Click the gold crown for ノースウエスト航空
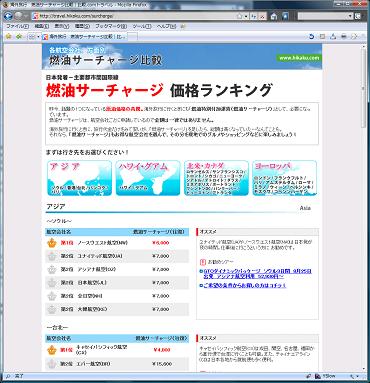This screenshot has height=383, width=370. click(x=52, y=243)
